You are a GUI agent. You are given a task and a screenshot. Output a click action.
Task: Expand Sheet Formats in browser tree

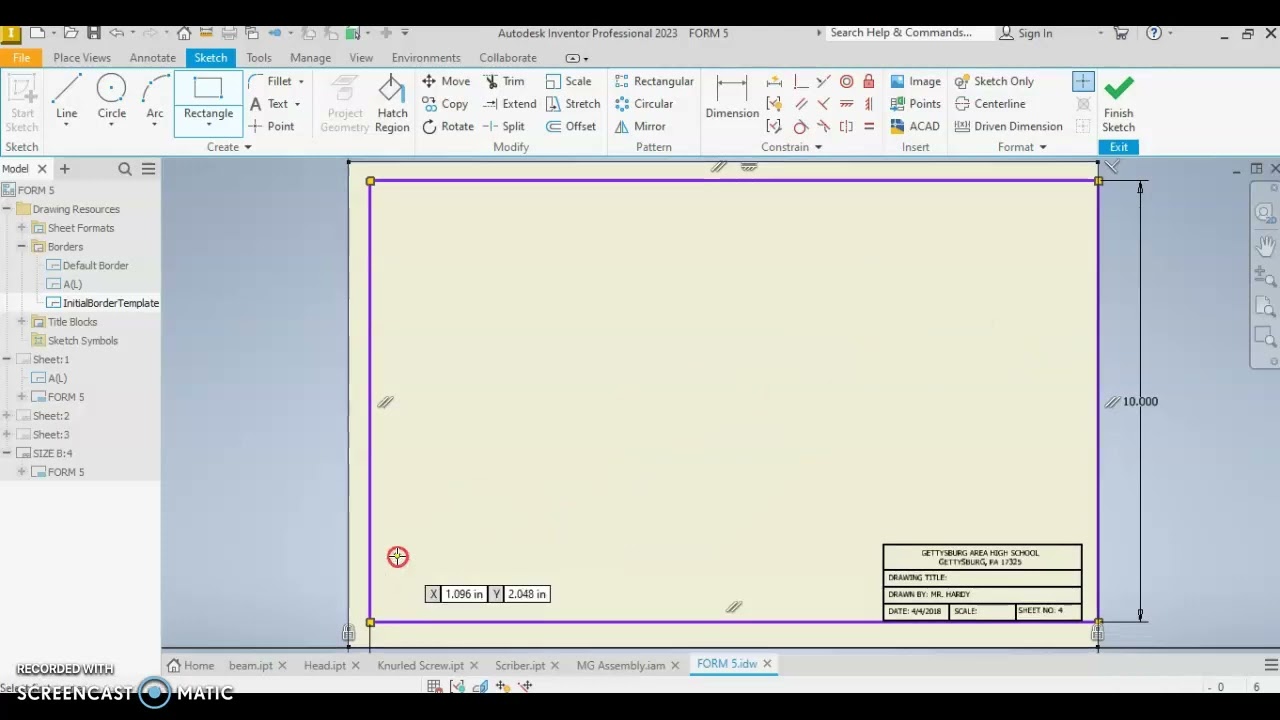tap(22, 228)
